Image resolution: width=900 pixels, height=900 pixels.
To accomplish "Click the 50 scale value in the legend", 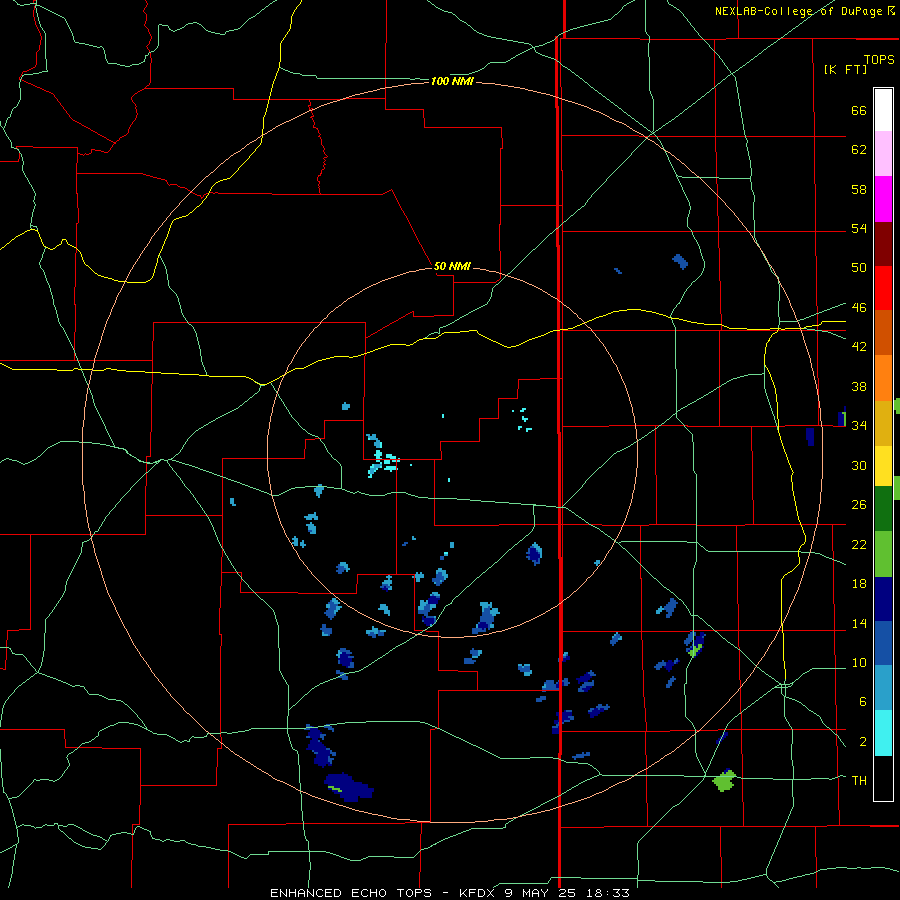I will [x=859, y=267].
